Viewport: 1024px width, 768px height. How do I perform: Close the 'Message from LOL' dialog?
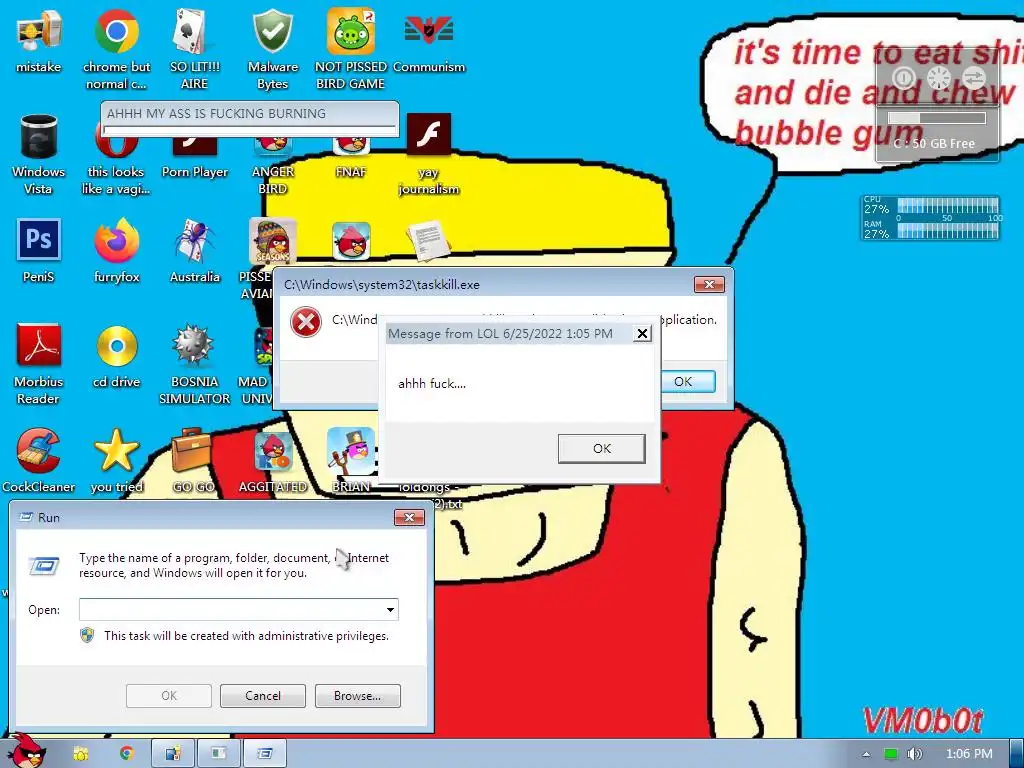coord(642,334)
